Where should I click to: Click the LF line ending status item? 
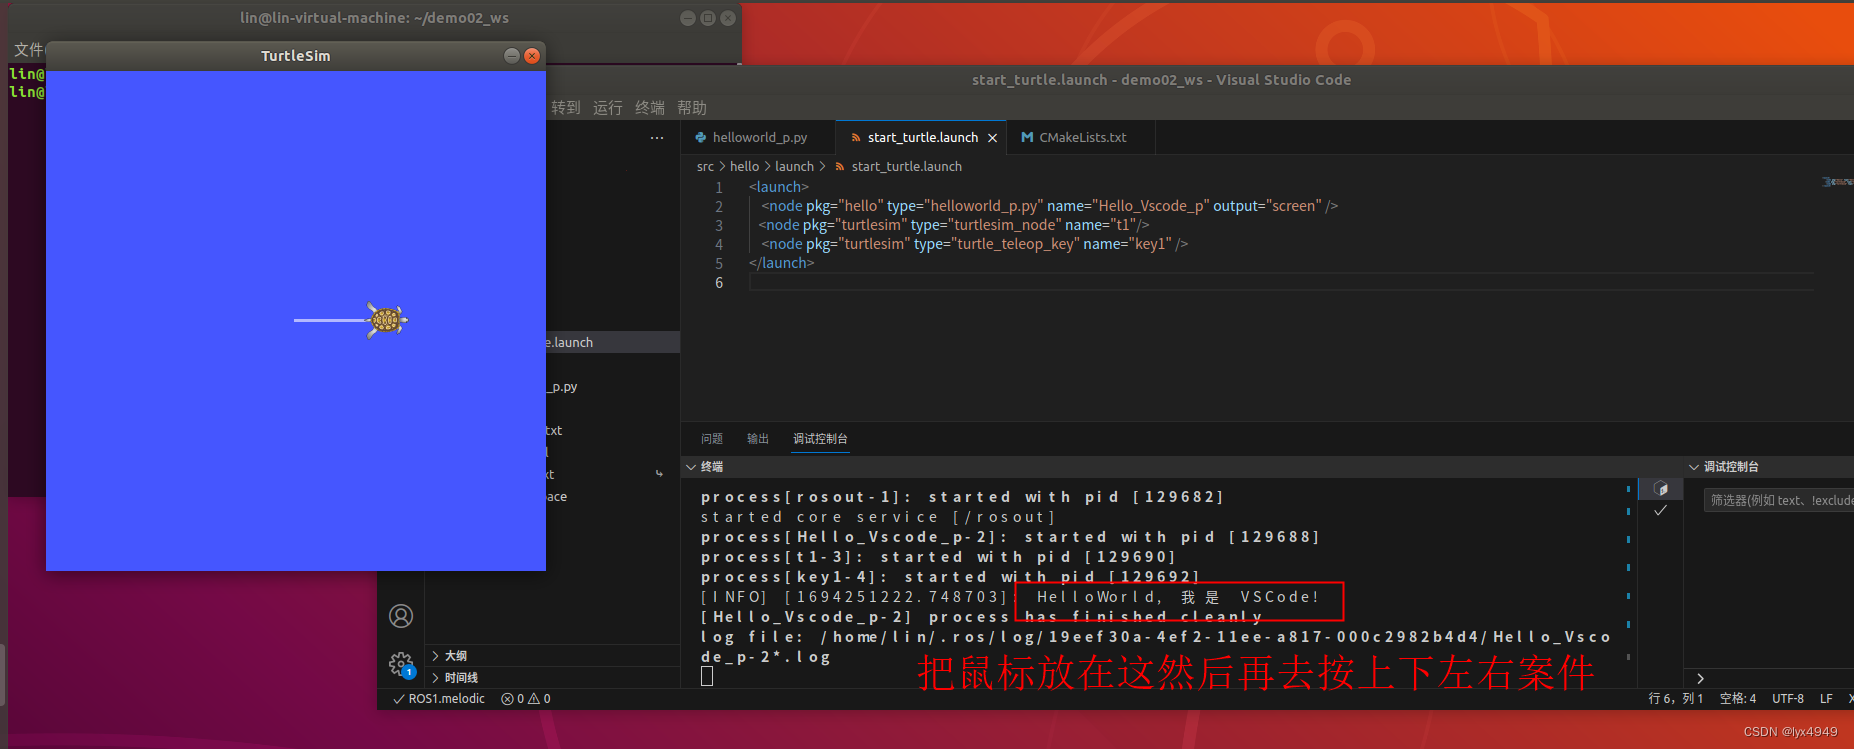[1826, 699]
